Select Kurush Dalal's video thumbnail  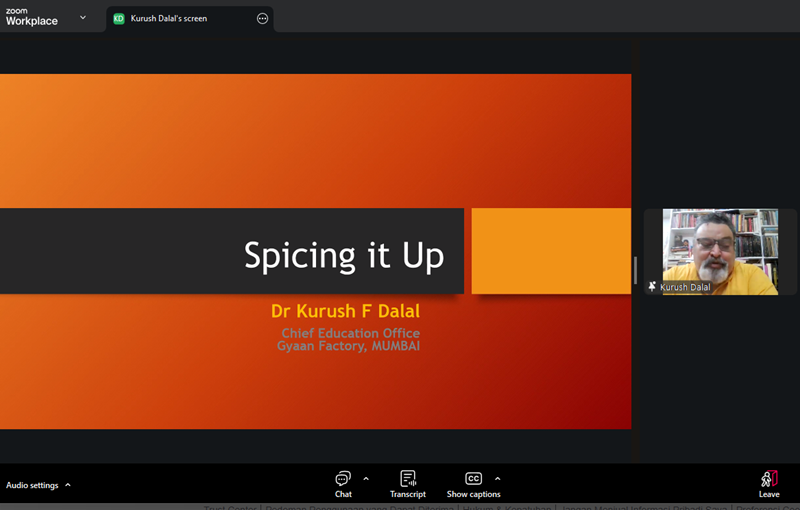coord(720,252)
